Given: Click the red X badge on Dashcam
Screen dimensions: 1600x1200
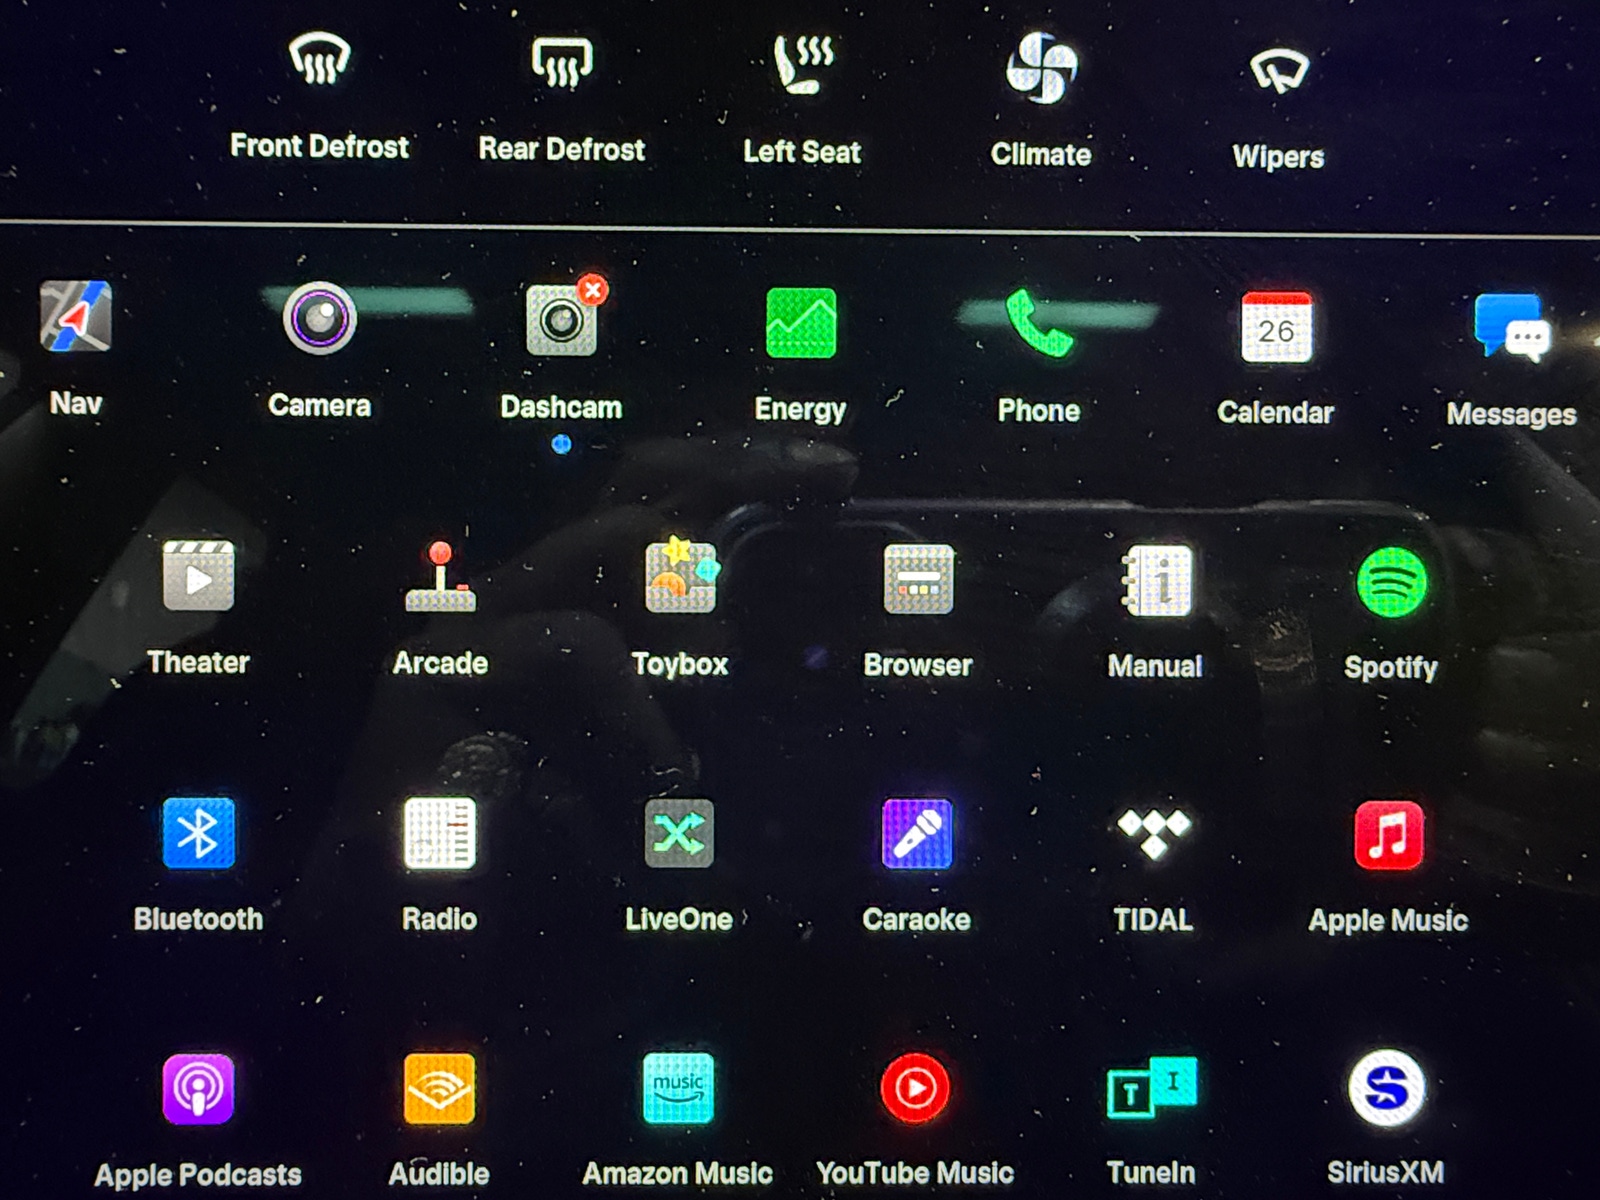Looking at the screenshot, I should coord(593,290).
